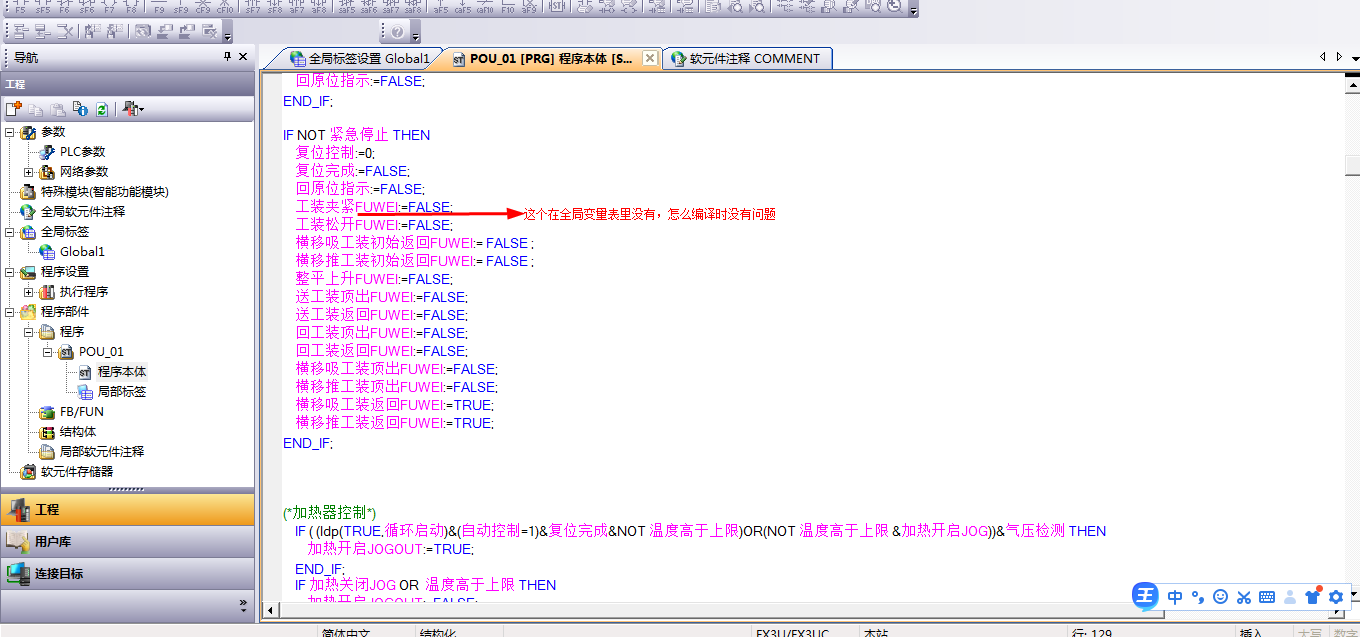Click the new item icon in navigation toolbar
Screen dimensions: 1360x637
pyautogui.click(x=13, y=109)
